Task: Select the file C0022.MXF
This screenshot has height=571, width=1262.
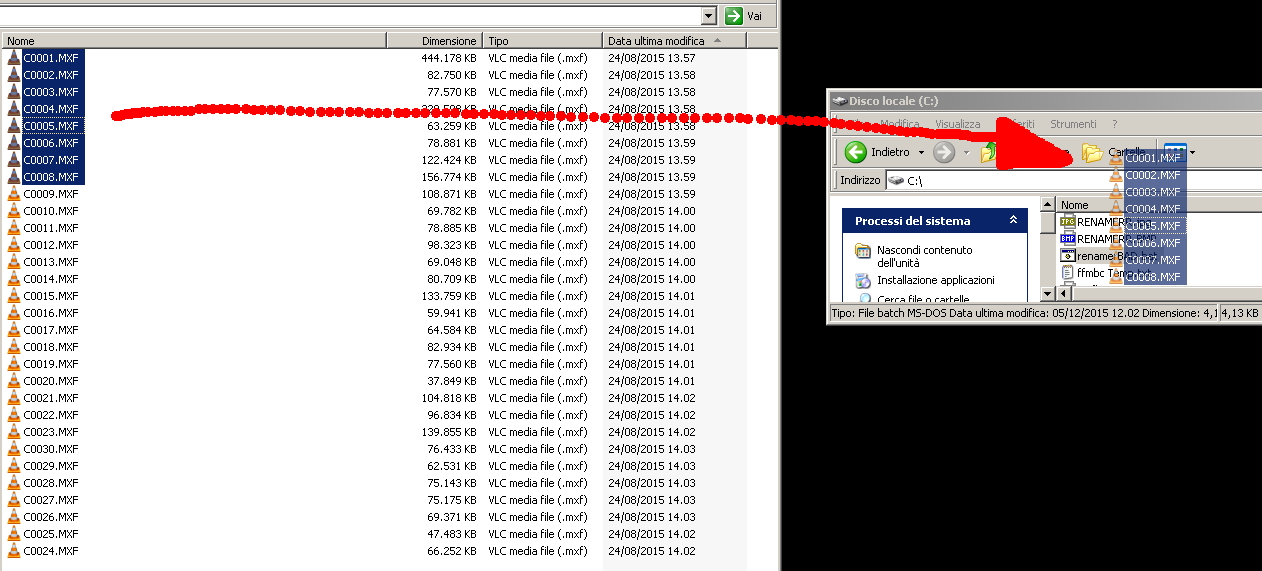Action: (50, 415)
